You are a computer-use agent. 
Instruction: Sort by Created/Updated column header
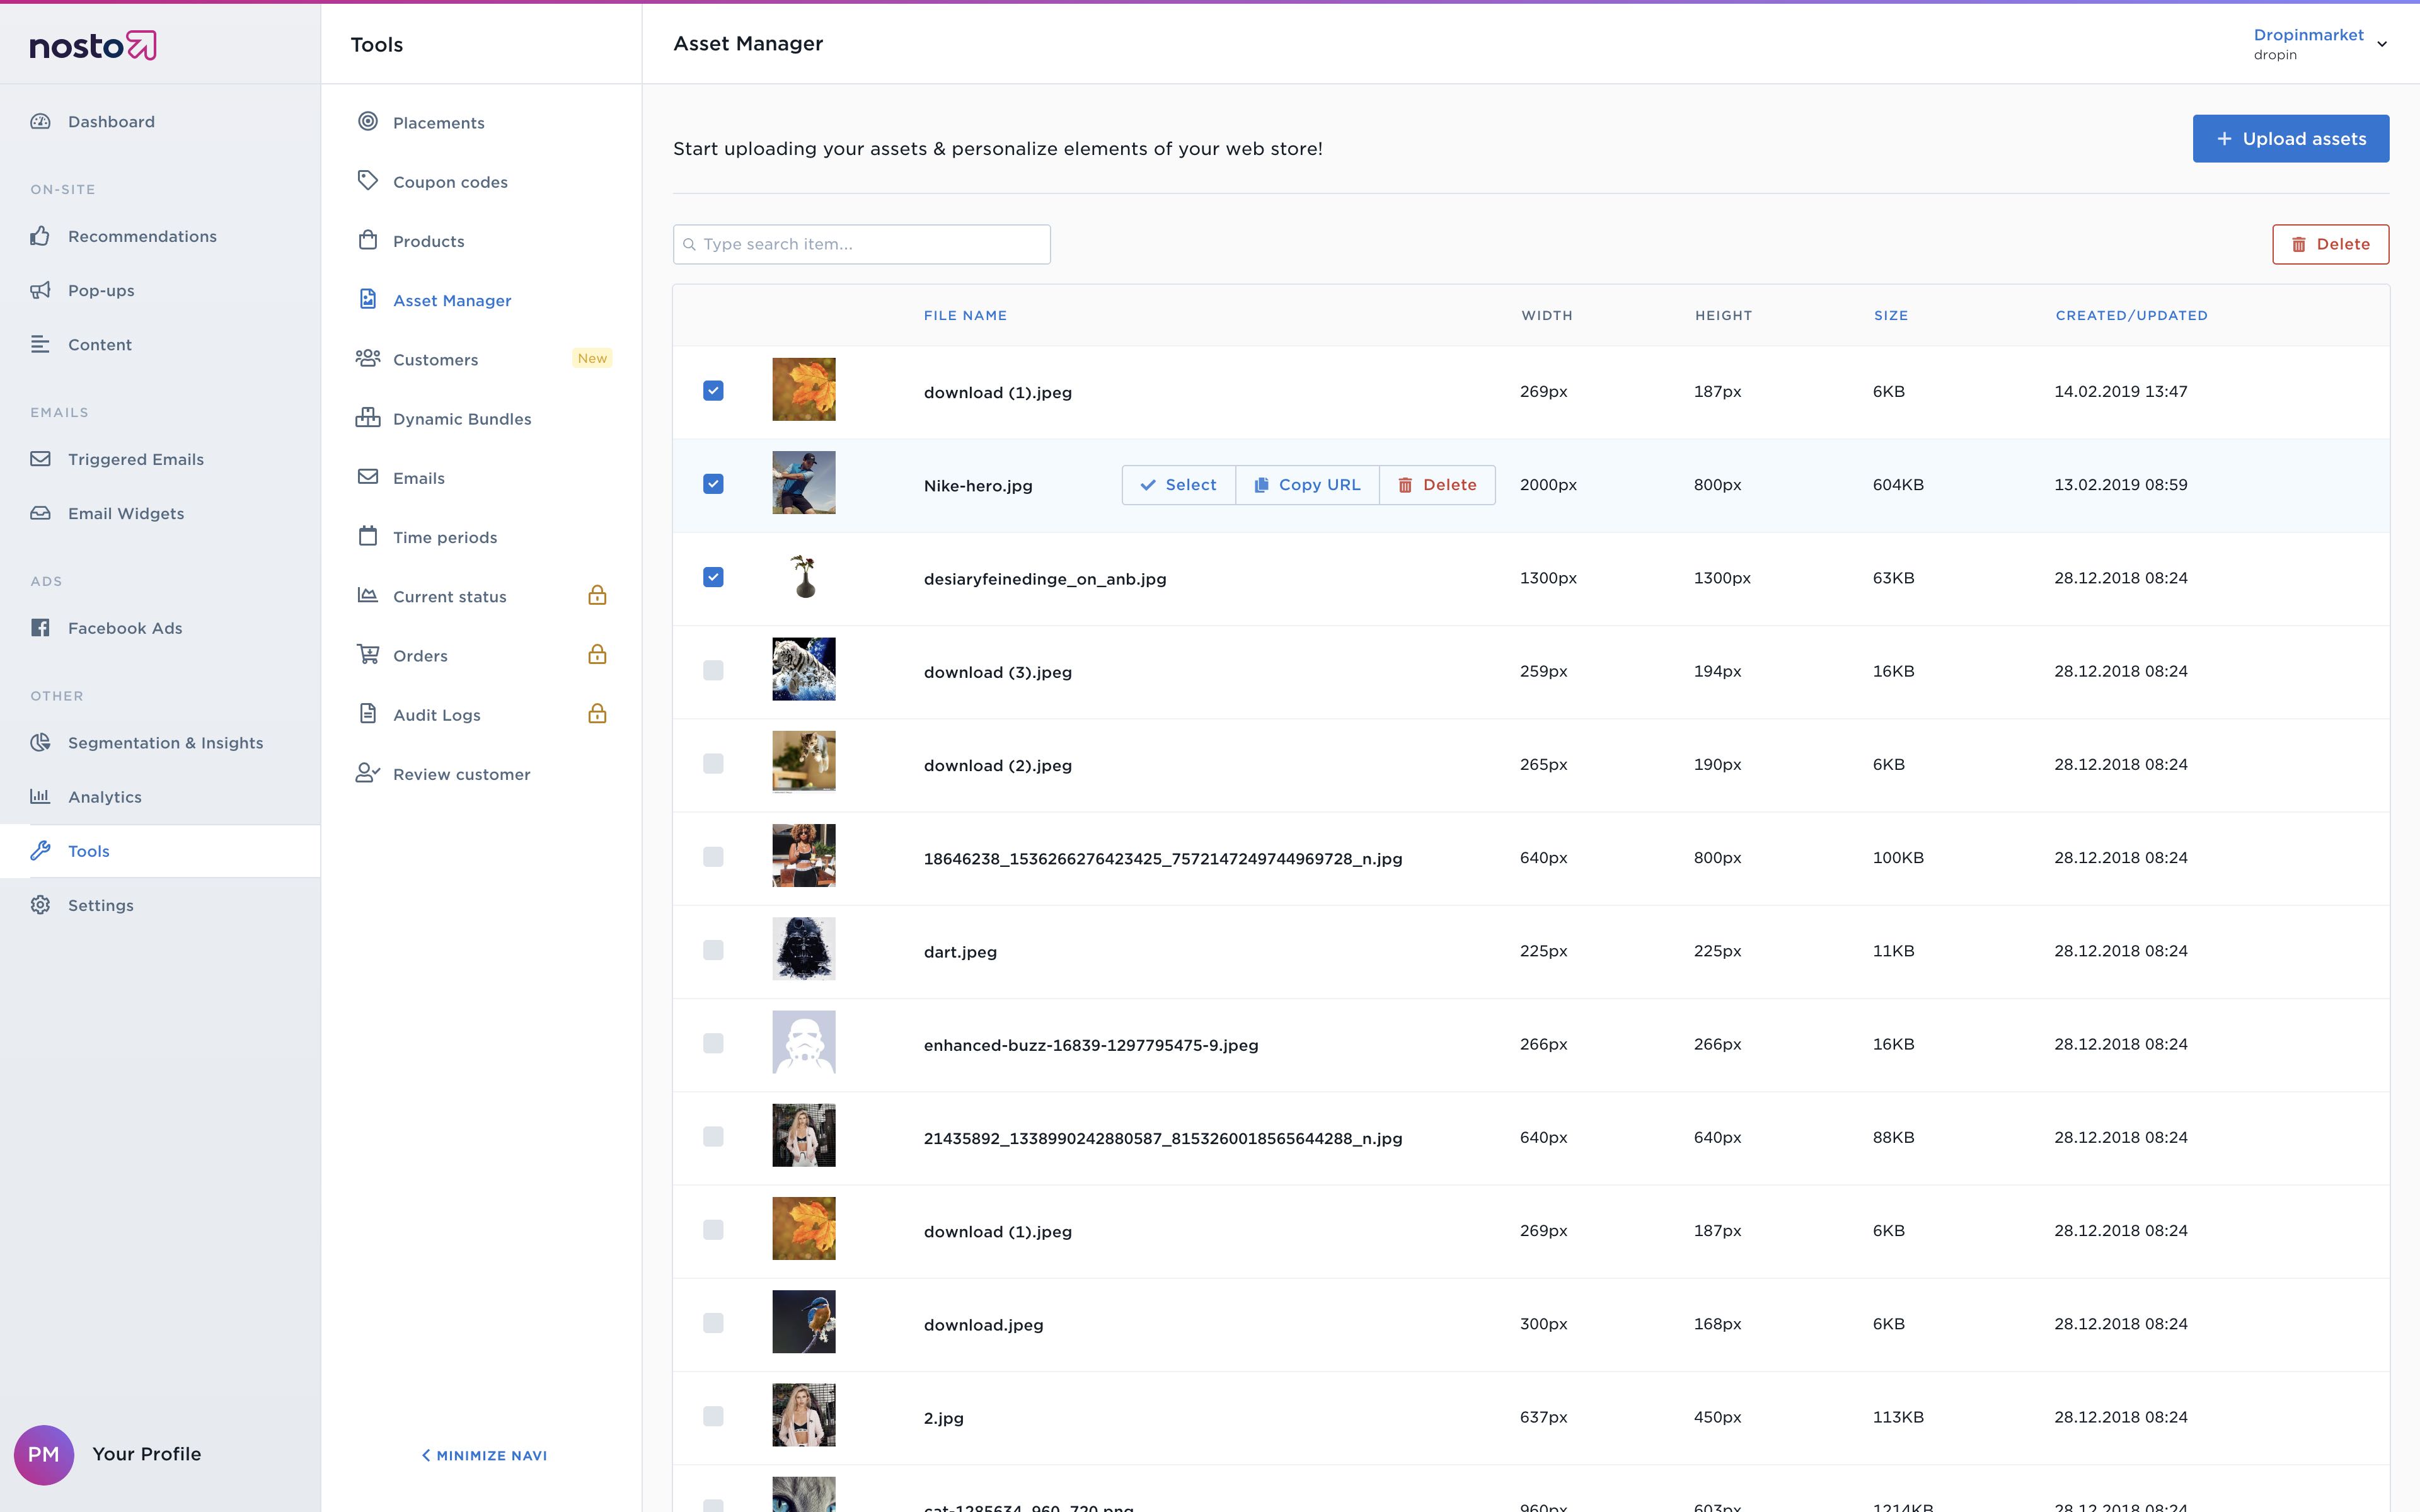2131,315
